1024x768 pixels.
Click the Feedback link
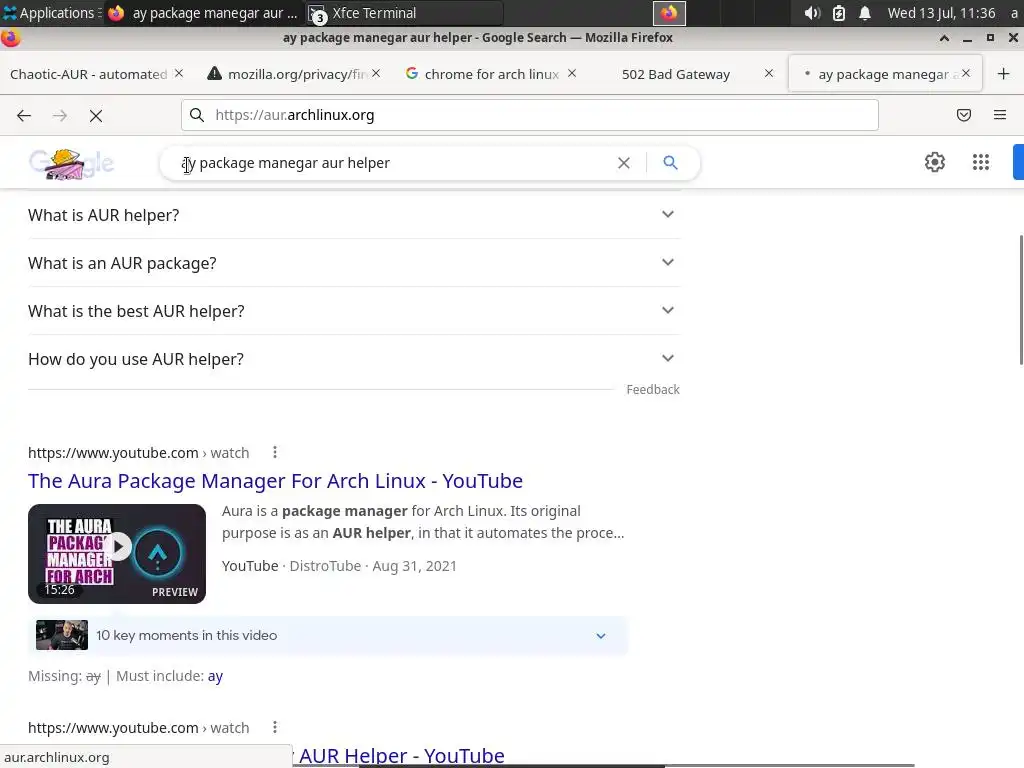[x=653, y=390]
